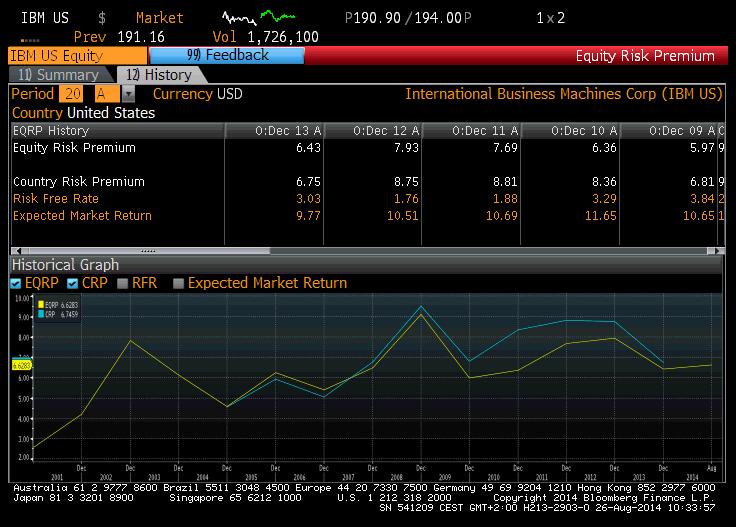
Task: Click the table scrollbar left arrow
Action: click(18, 251)
